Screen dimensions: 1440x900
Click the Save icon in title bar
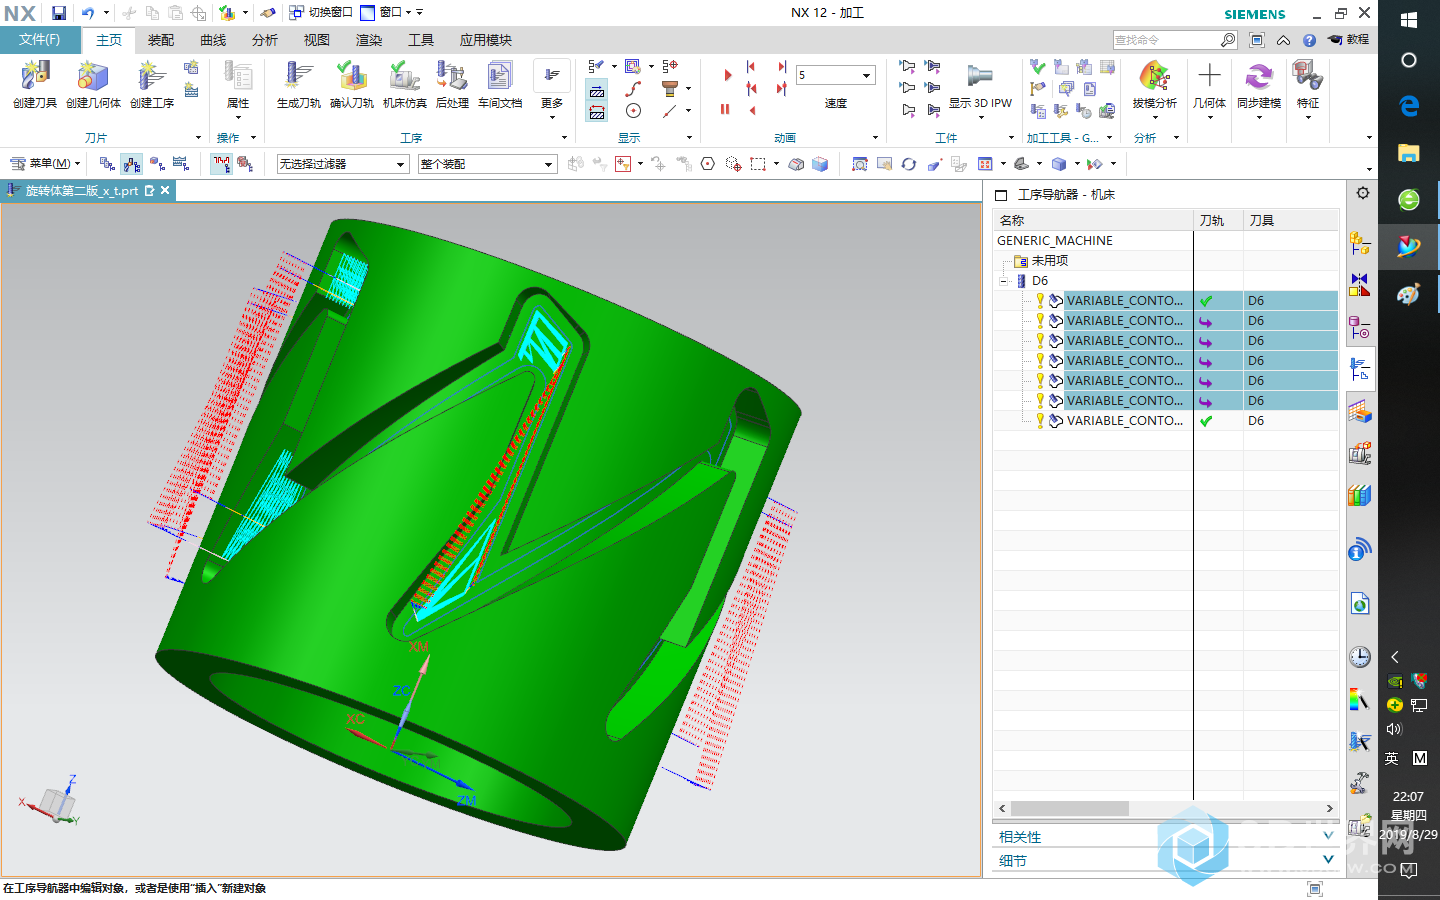59,13
